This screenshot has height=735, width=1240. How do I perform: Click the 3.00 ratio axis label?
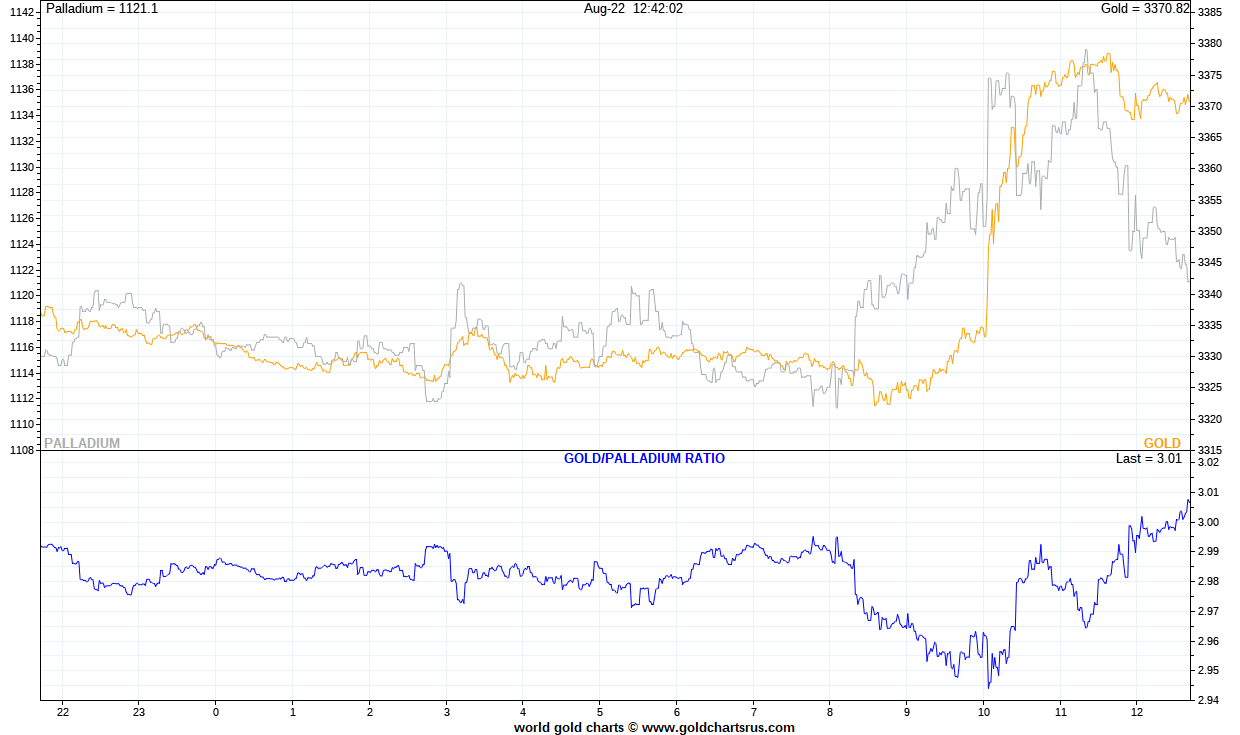(x=1208, y=522)
